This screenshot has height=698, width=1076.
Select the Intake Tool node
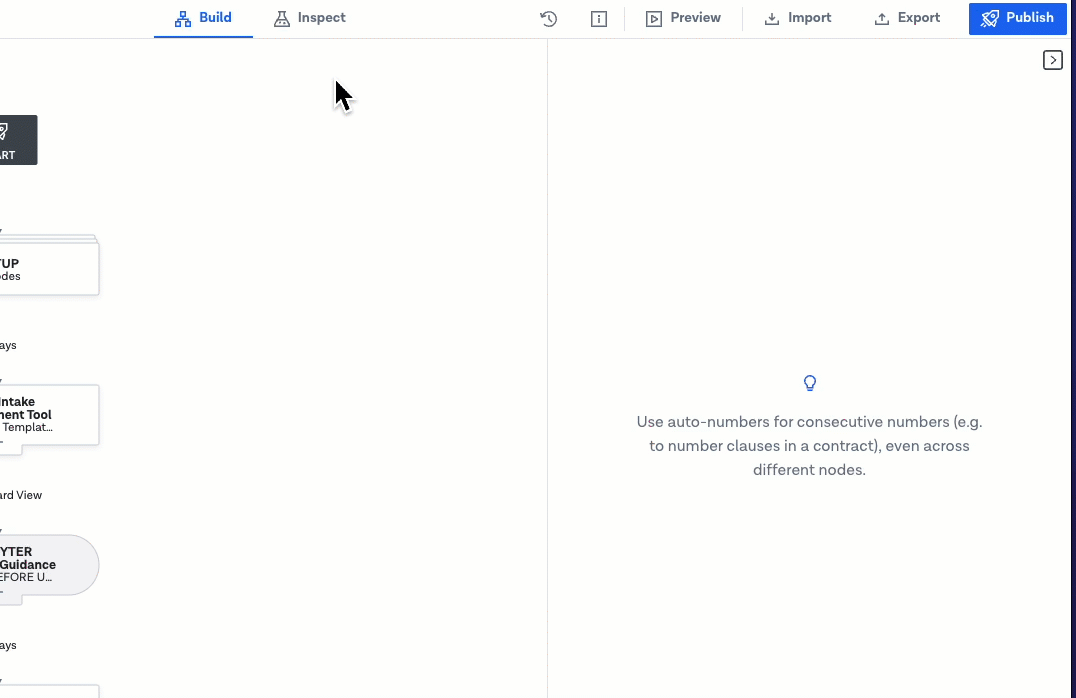pos(49,415)
